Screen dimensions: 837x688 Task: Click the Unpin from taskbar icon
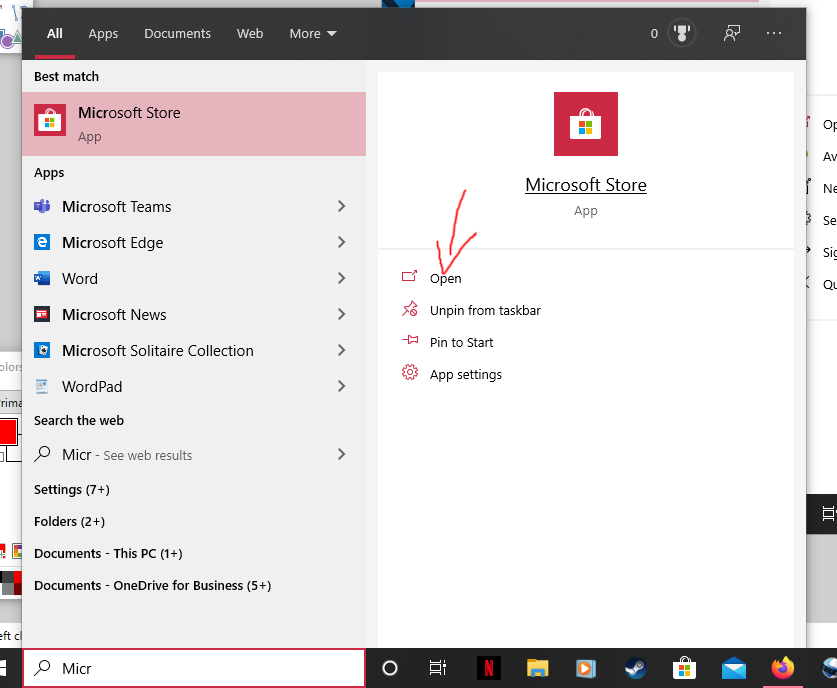(x=409, y=309)
